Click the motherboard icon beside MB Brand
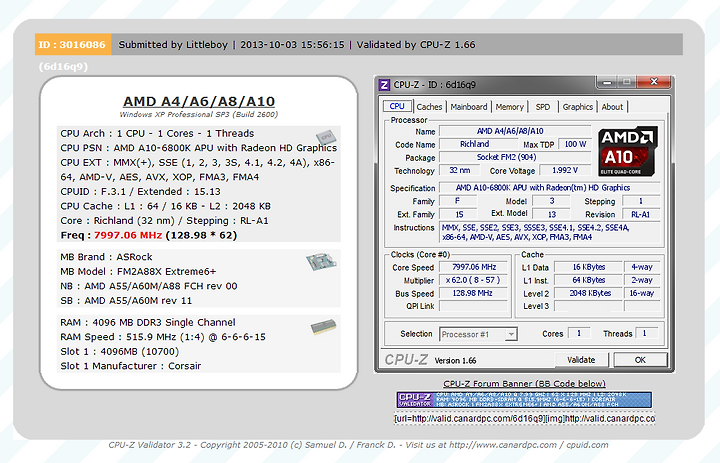This screenshot has width=720, height=463. click(x=321, y=261)
